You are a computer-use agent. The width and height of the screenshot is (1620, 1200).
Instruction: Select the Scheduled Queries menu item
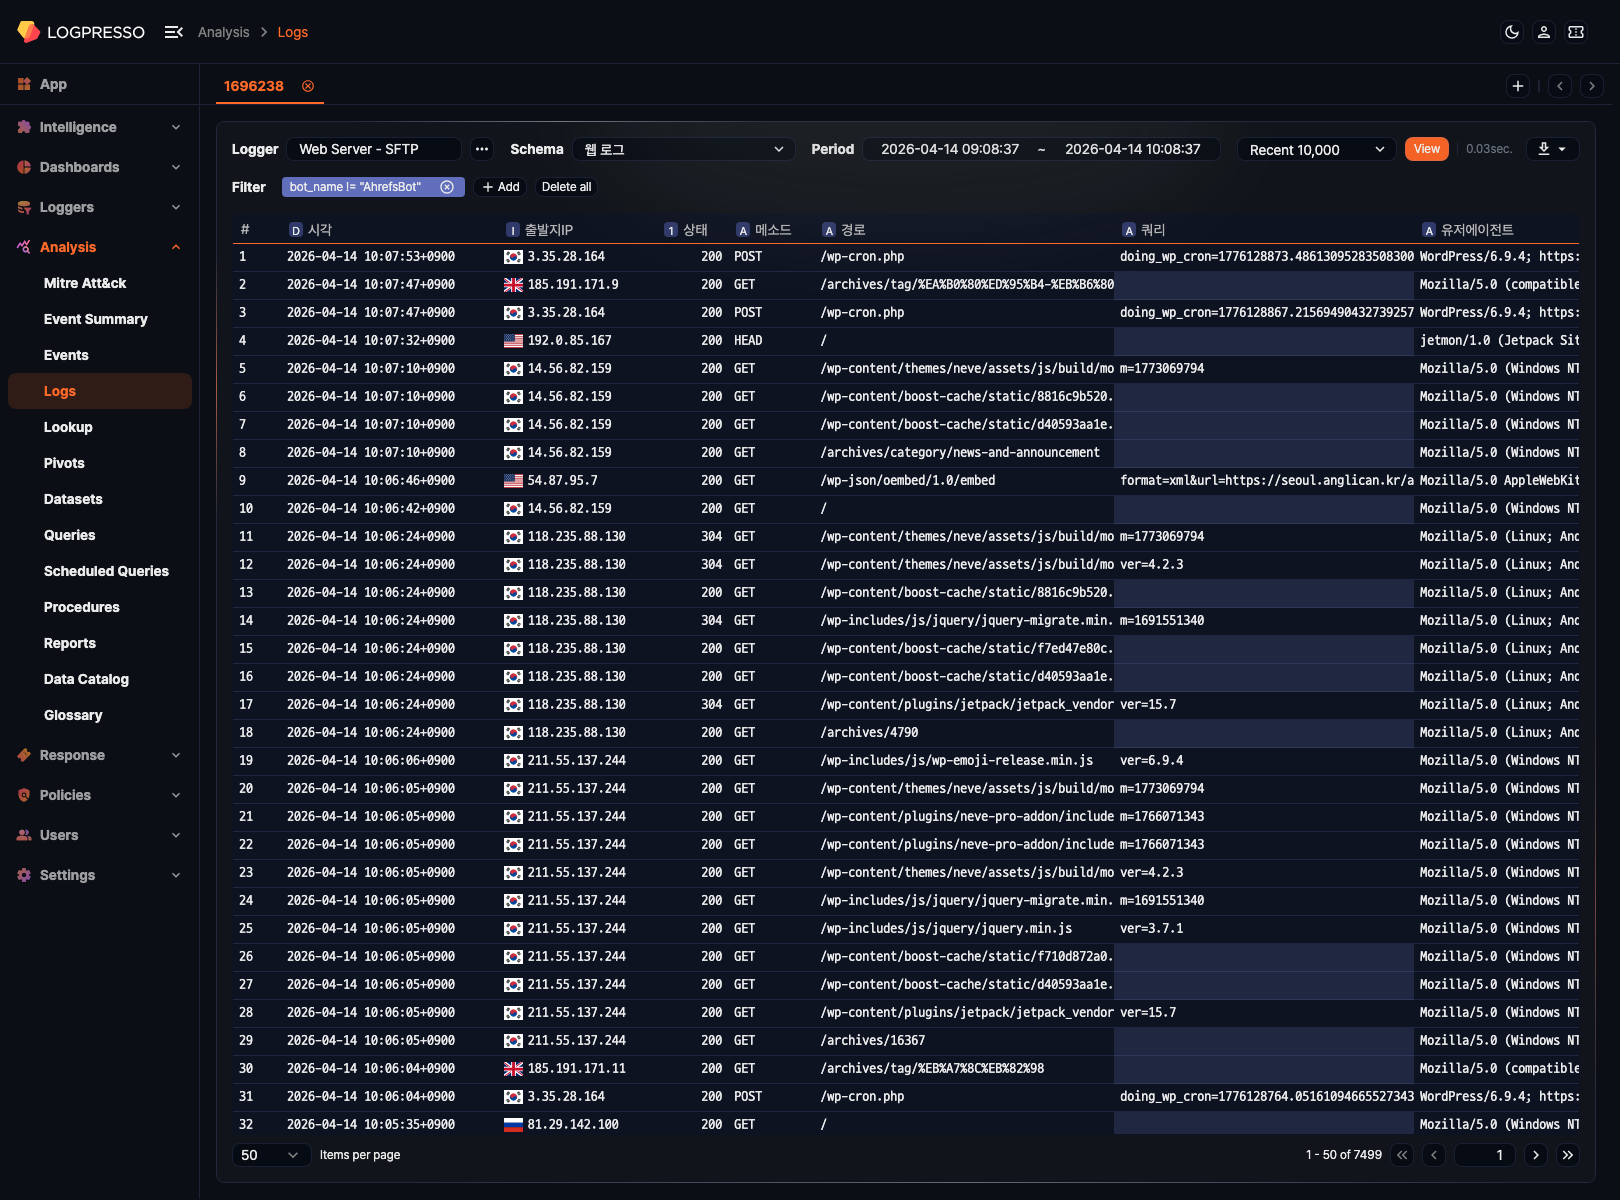point(106,571)
